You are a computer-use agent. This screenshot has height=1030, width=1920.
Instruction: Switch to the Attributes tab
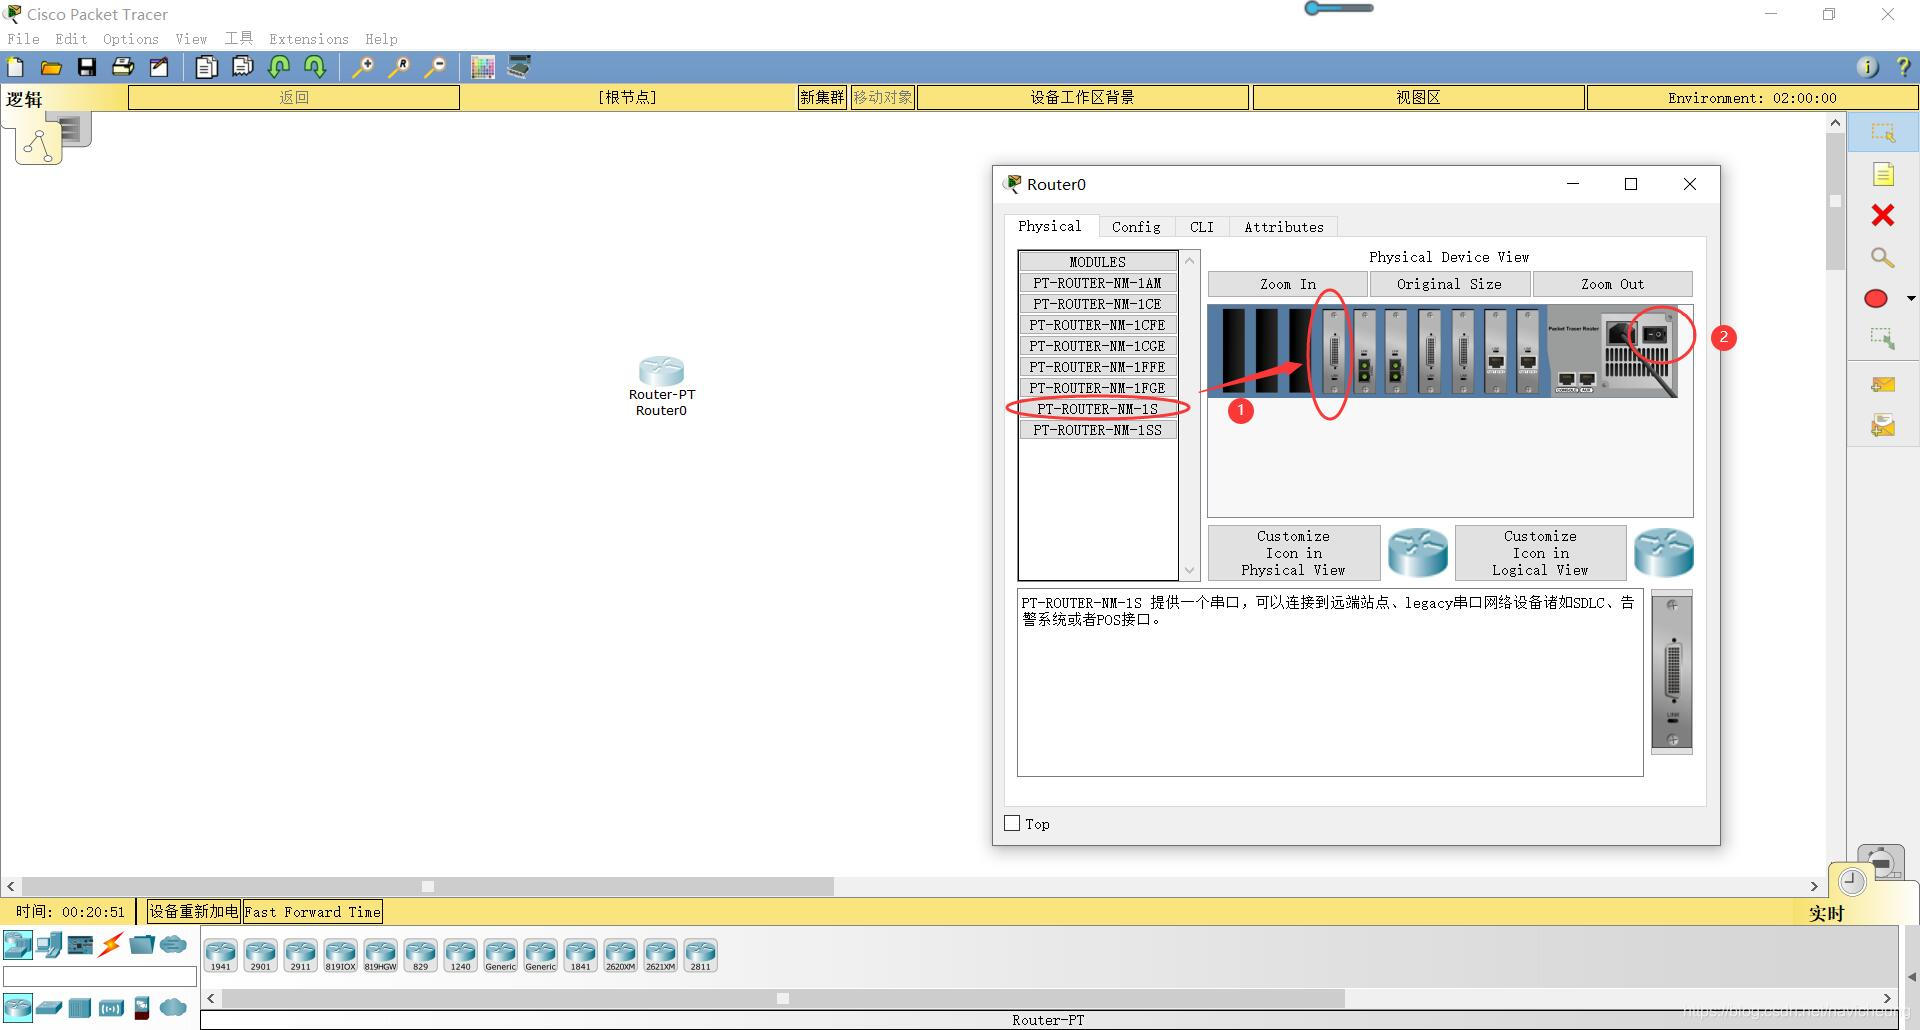tap(1284, 227)
